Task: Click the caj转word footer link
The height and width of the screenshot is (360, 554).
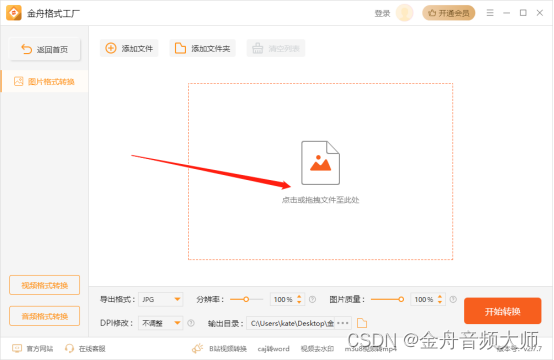Action: [x=273, y=349]
